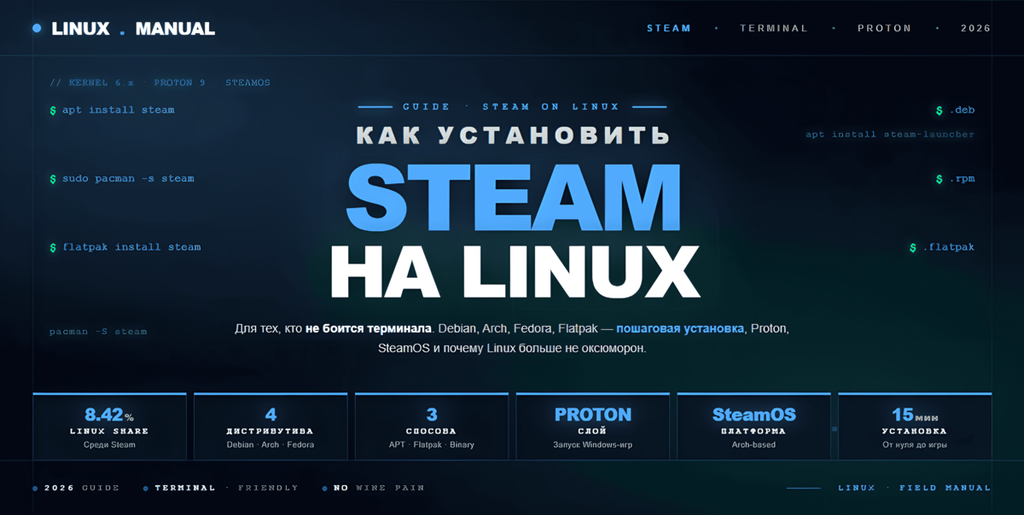Viewport: 1024px width, 515px height.
Task: Open the 8.42% LINUX SHARE stat card
Action: click(x=109, y=426)
